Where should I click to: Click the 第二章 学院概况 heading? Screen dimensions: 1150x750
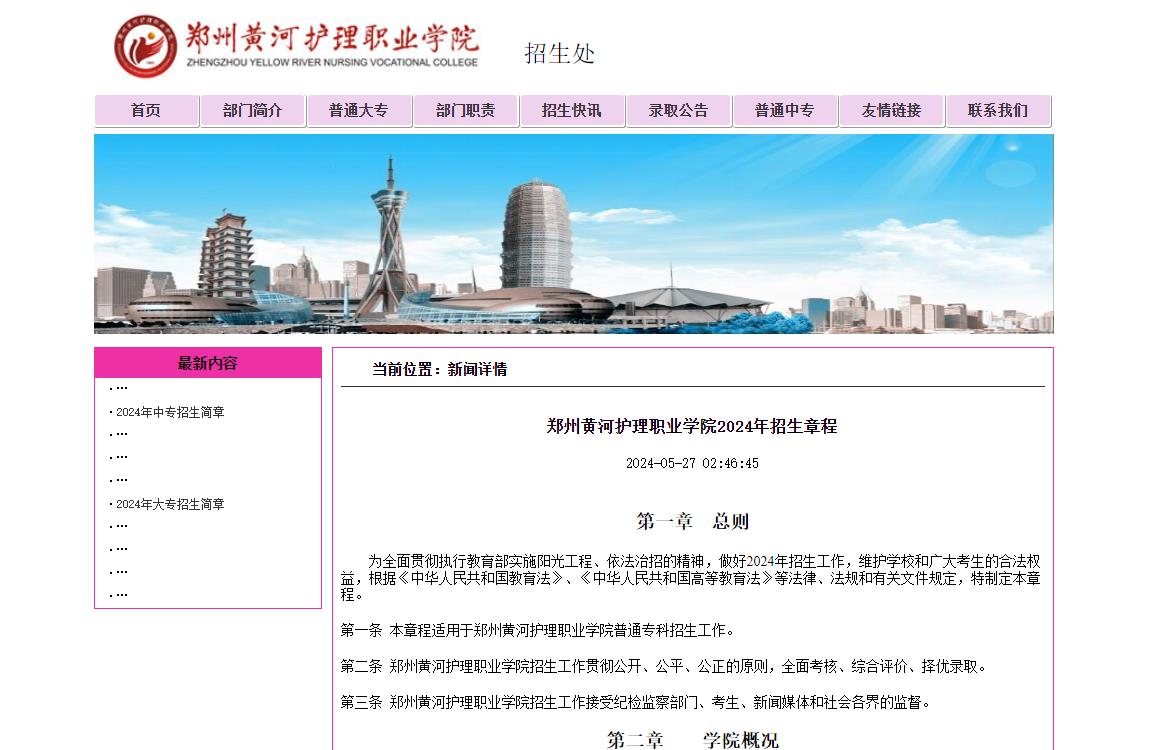[x=692, y=740]
